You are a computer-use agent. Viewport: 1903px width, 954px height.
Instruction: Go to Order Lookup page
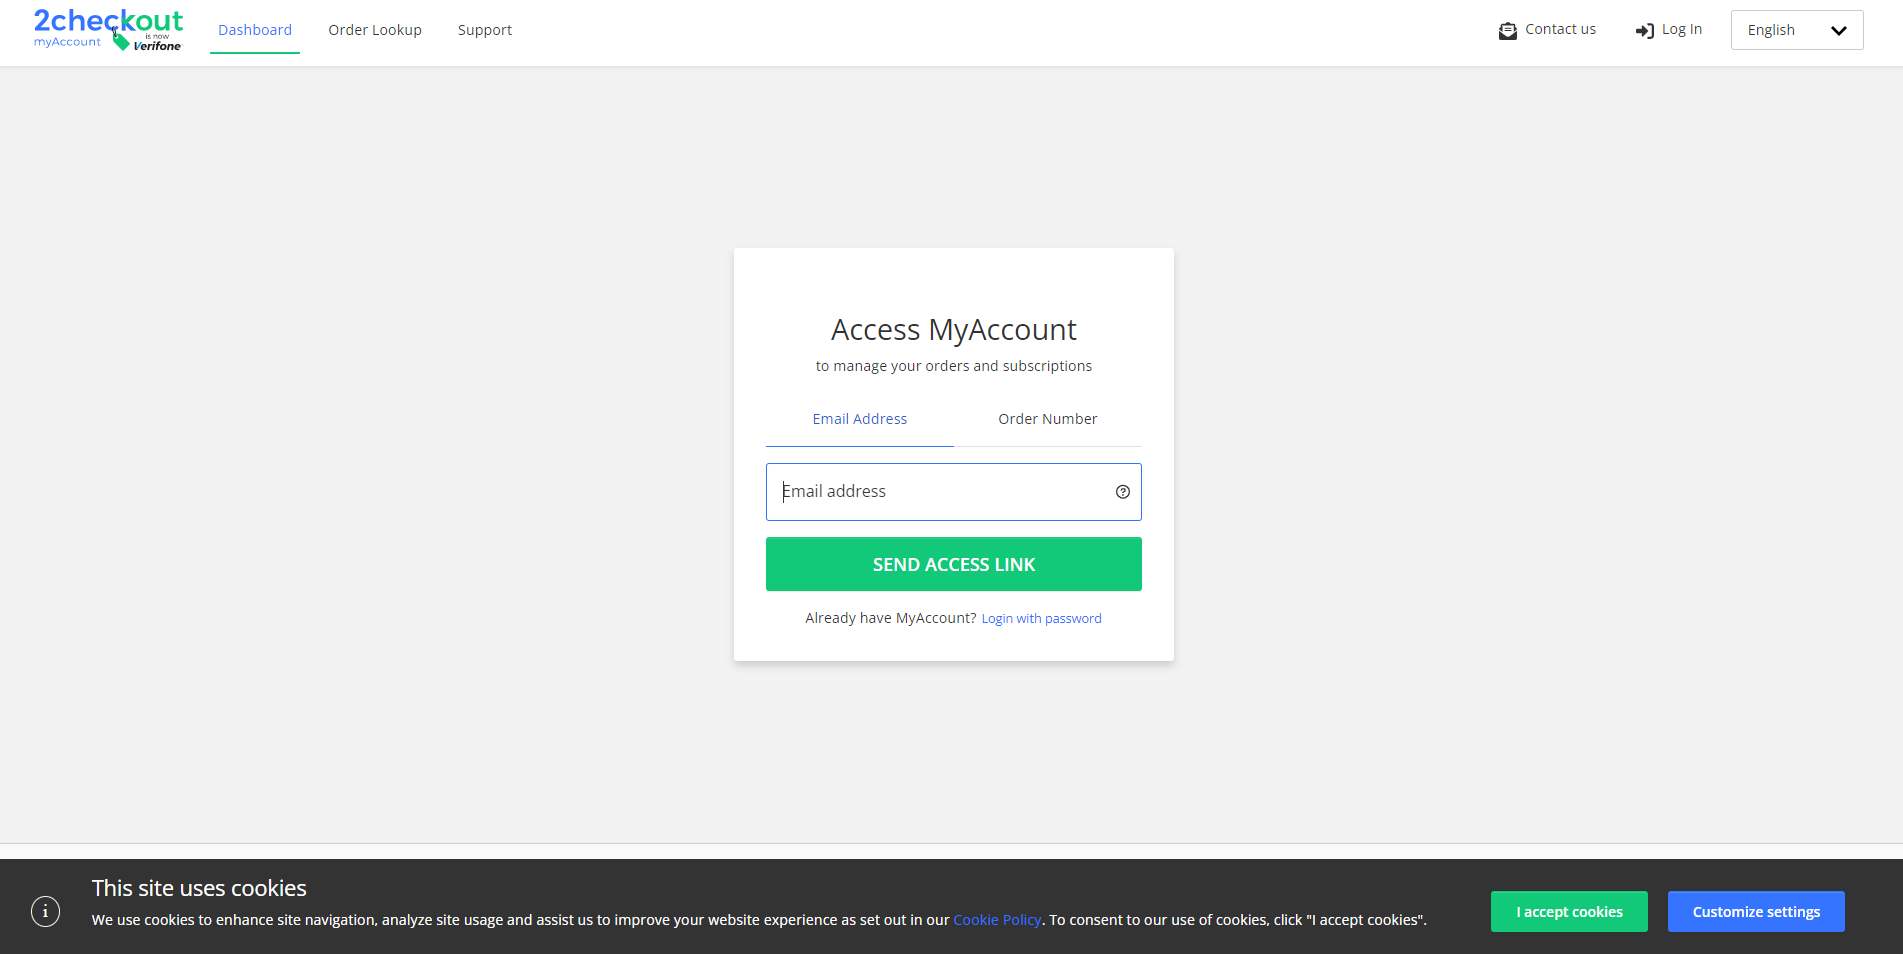375,30
